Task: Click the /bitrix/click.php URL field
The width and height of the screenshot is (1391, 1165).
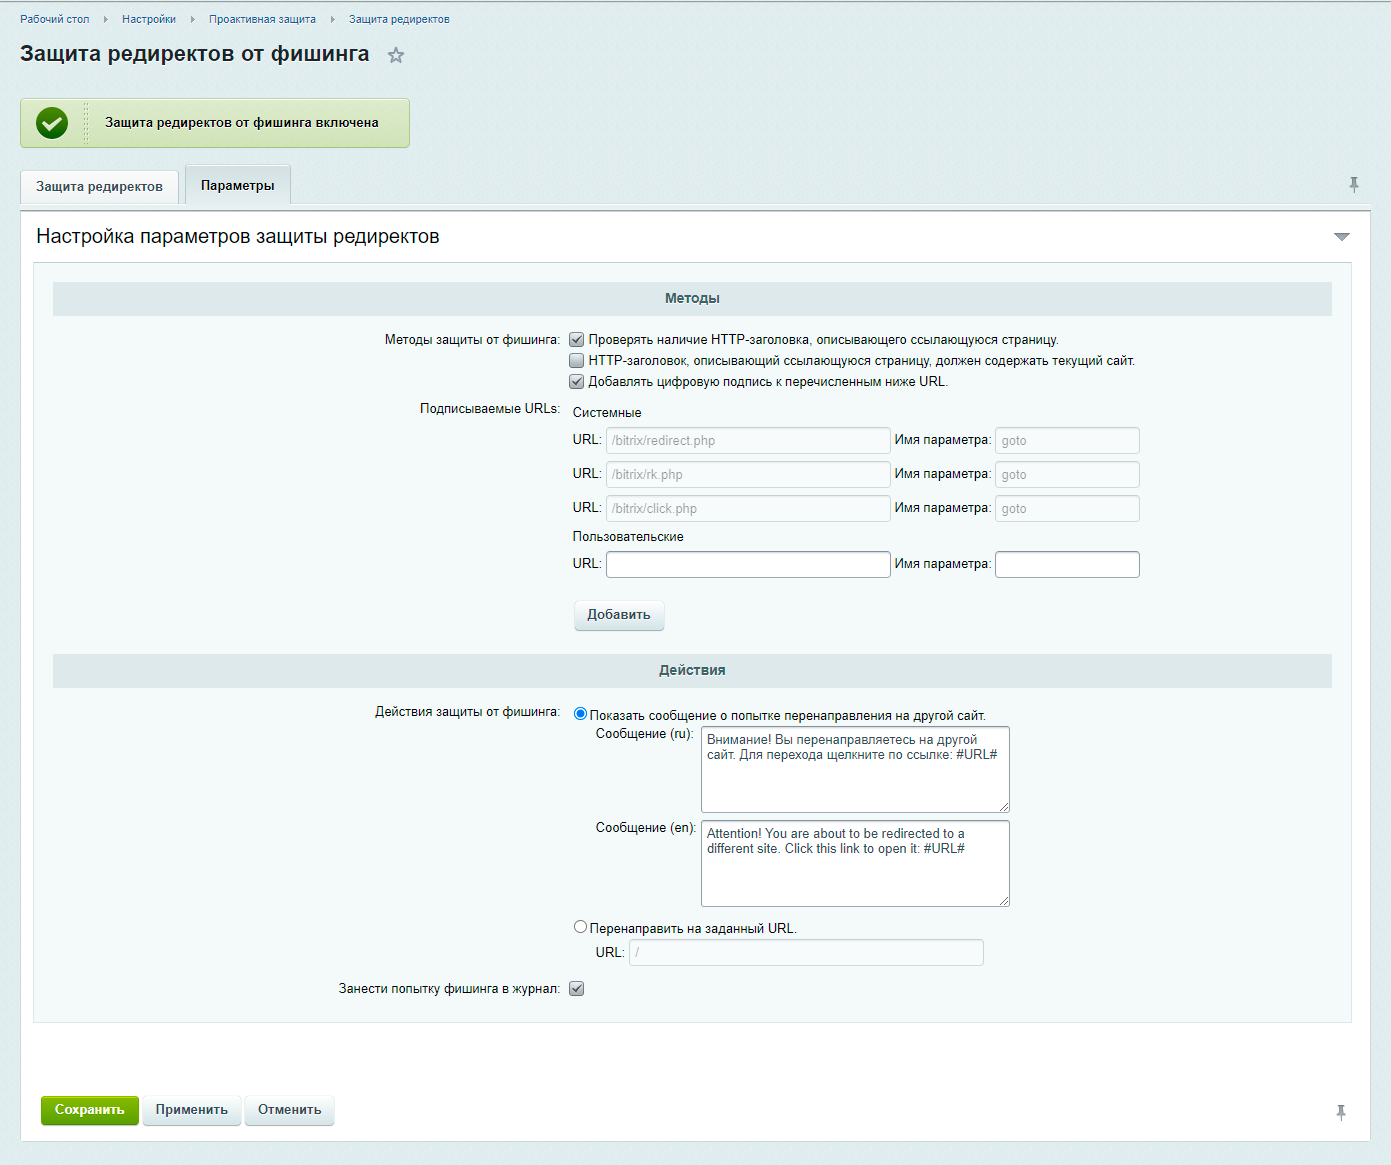Action: tap(748, 509)
